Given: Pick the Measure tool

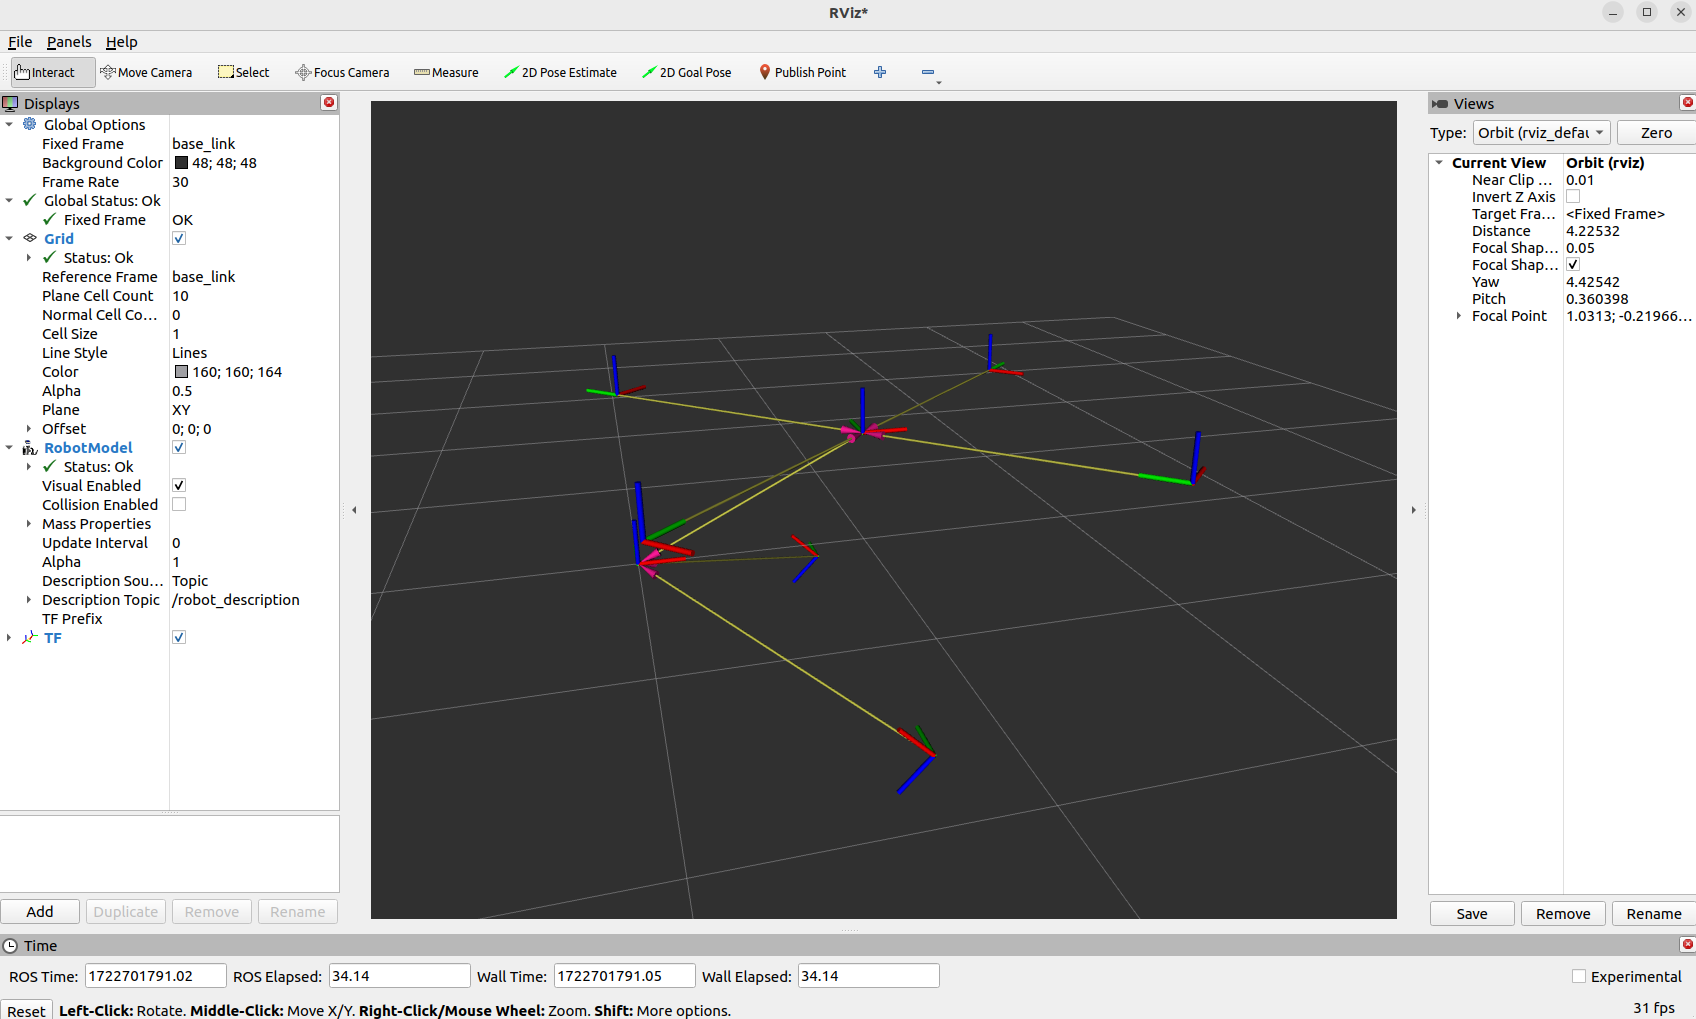Looking at the screenshot, I should pyautogui.click(x=446, y=73).
